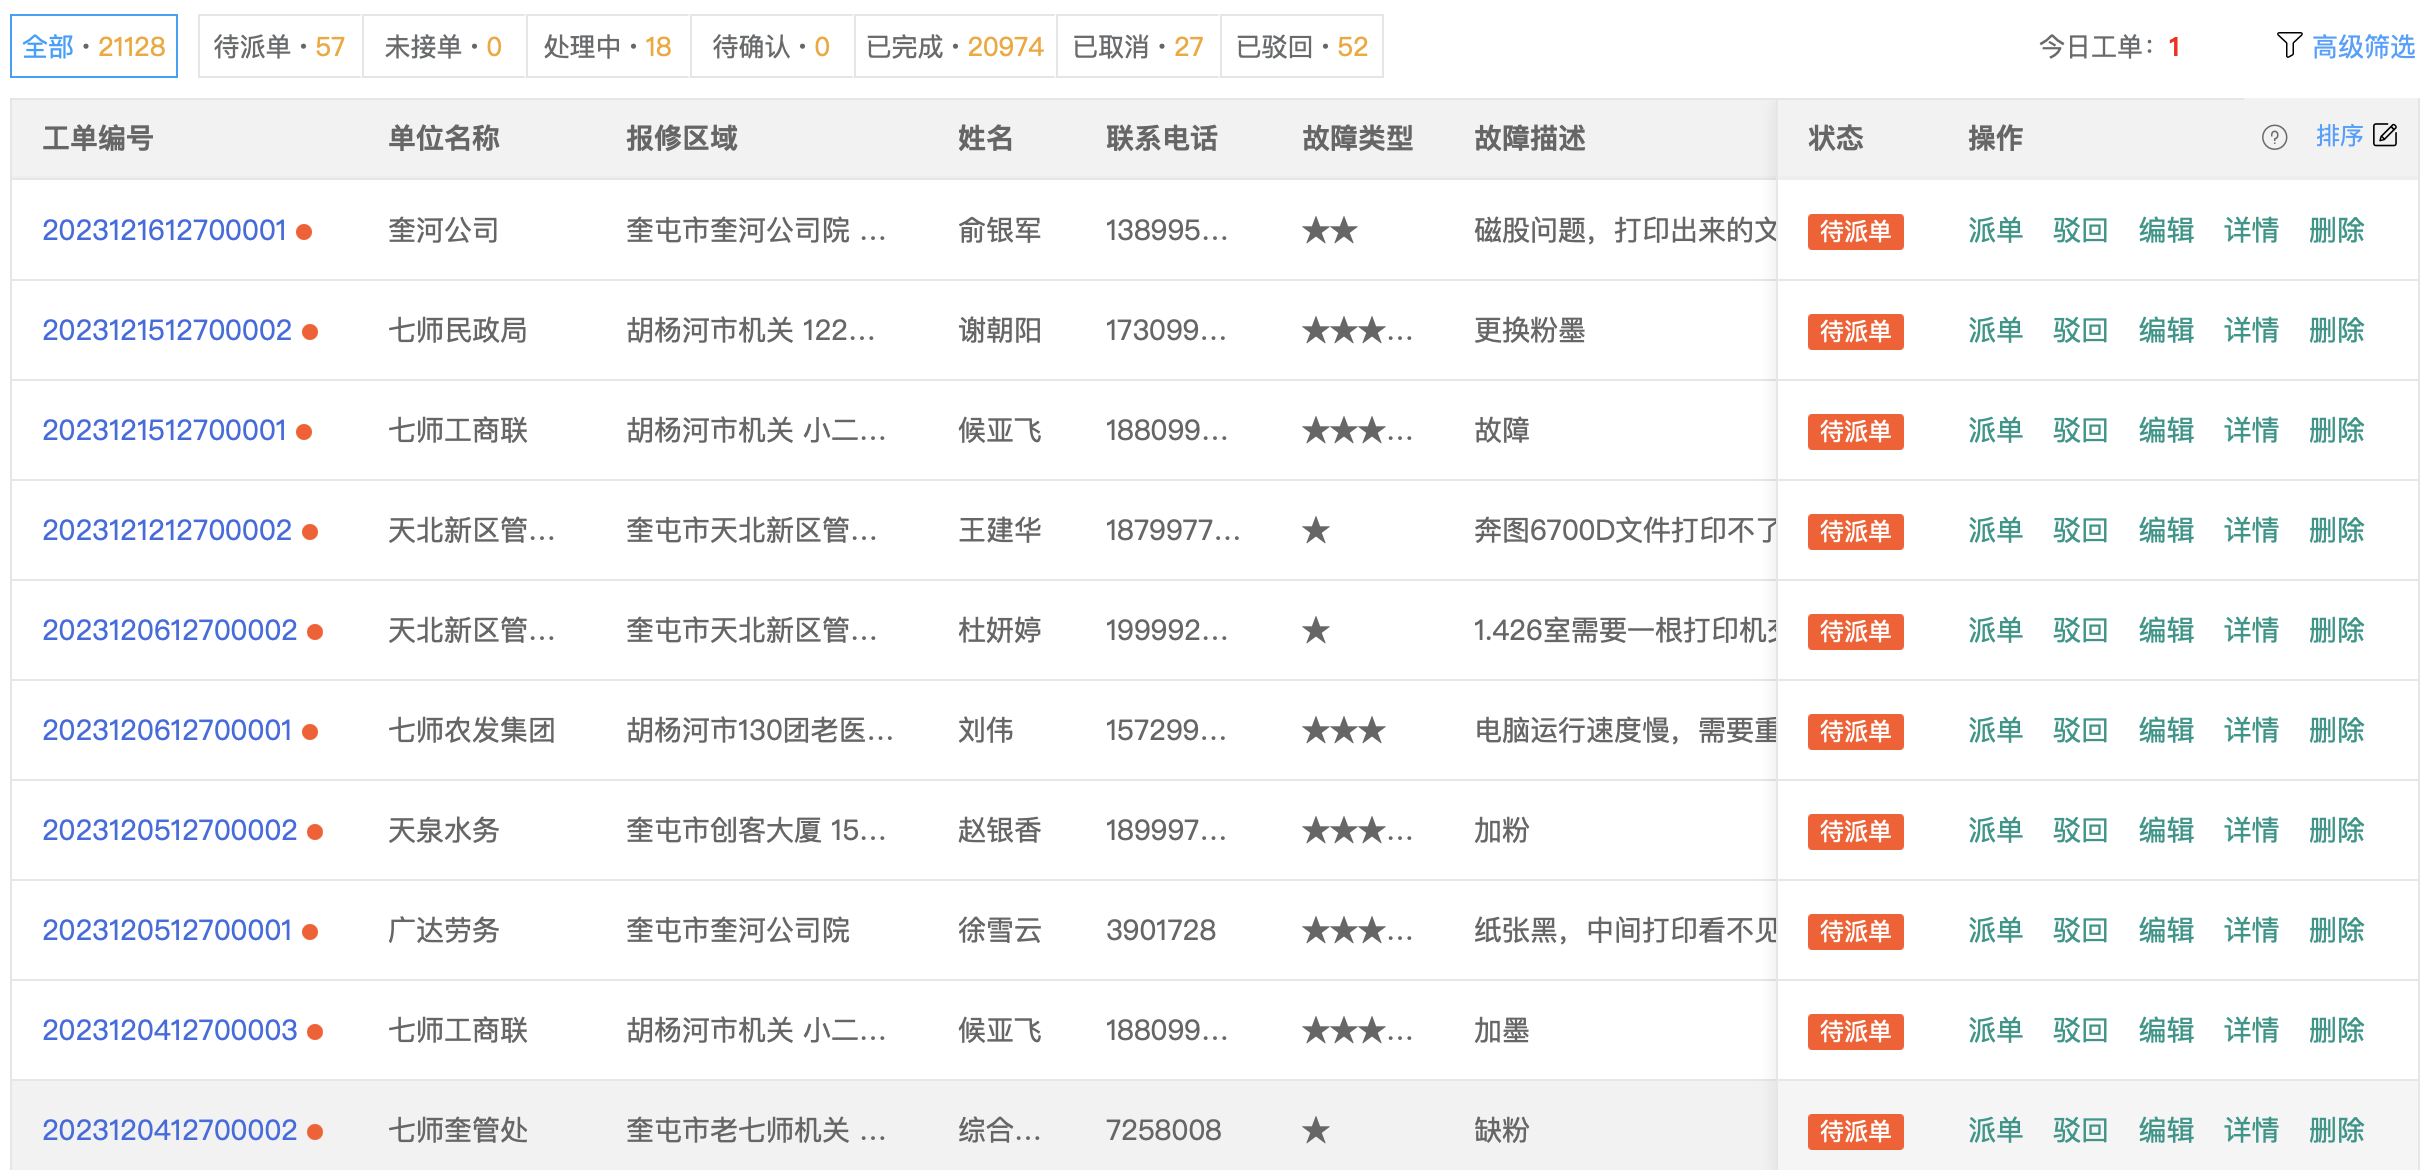View 详情 for the 七师奎管处 order
2430x1170 pixels.
tap(2251, 1130)
